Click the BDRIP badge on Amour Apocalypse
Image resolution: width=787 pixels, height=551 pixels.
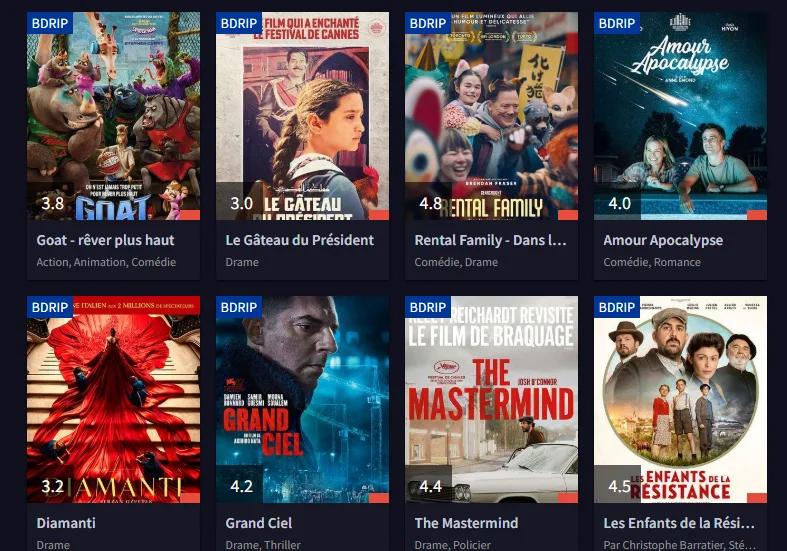[x=615, y=23]
